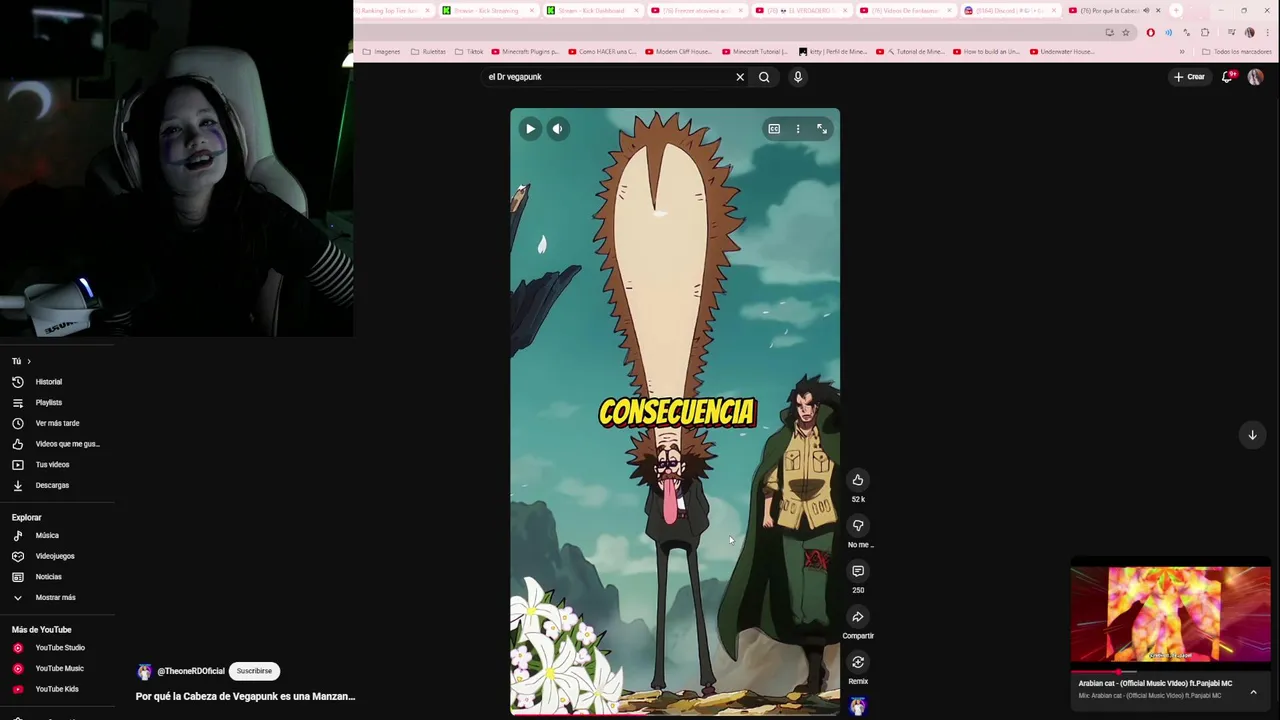Open Minecraft Plugins bookmark

[524, 51]
